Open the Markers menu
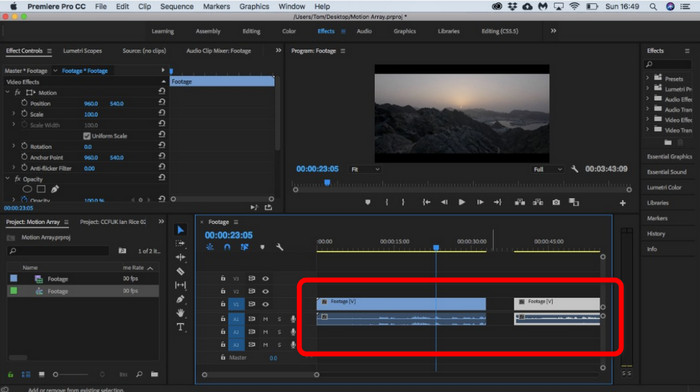 [x=217, y=6]
